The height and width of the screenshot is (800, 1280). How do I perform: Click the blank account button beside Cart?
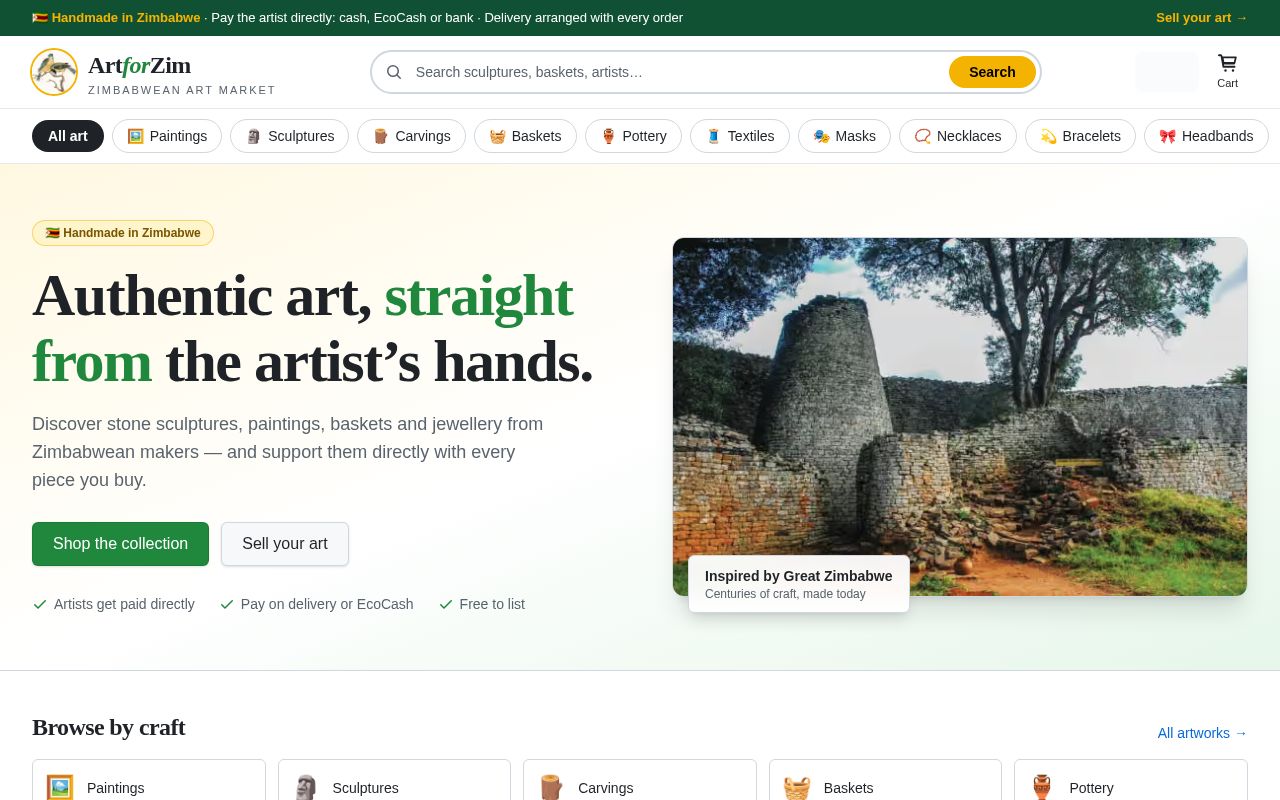(x=1167, y=72)
